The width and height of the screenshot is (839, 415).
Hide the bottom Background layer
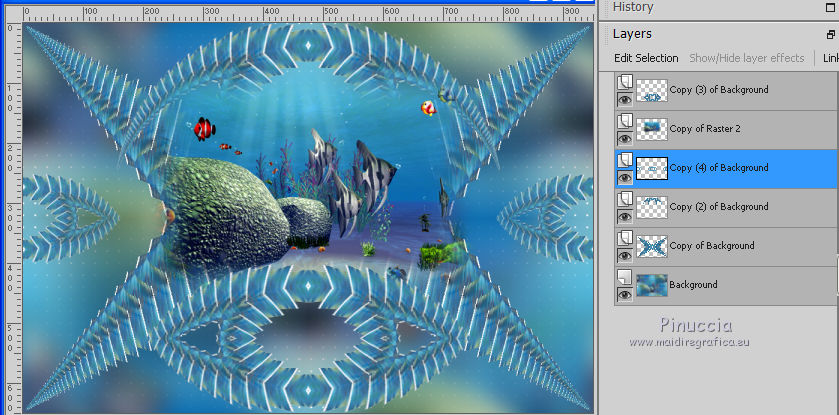625,295
